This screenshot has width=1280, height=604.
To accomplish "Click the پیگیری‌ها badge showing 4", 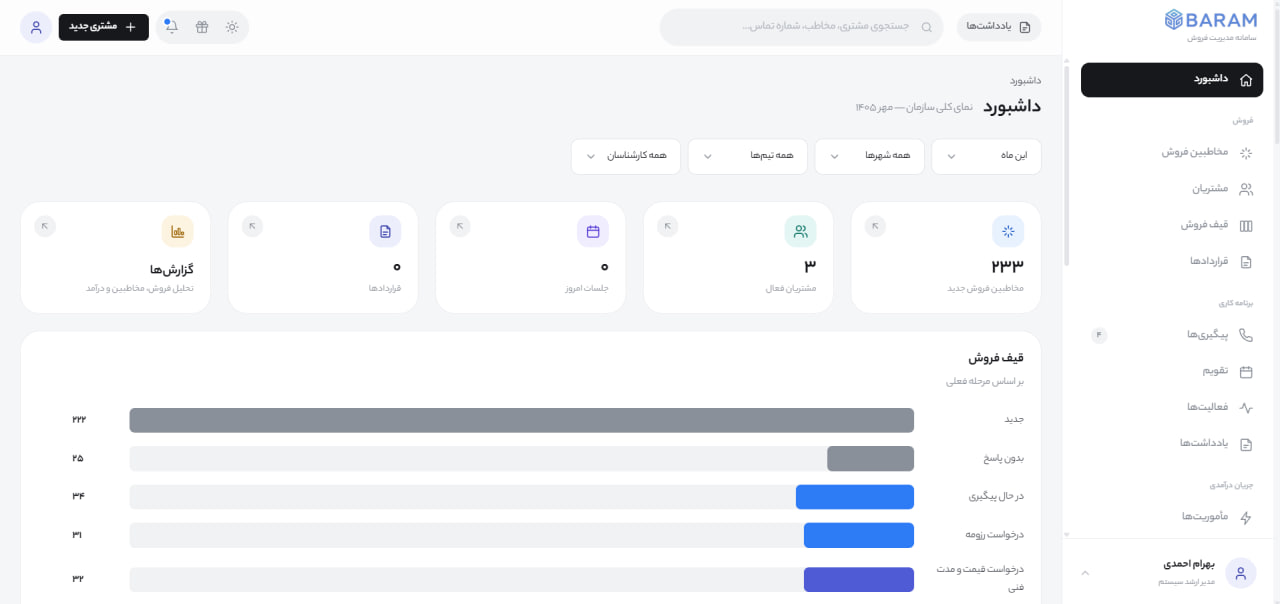I will (x=1099, y=335).
